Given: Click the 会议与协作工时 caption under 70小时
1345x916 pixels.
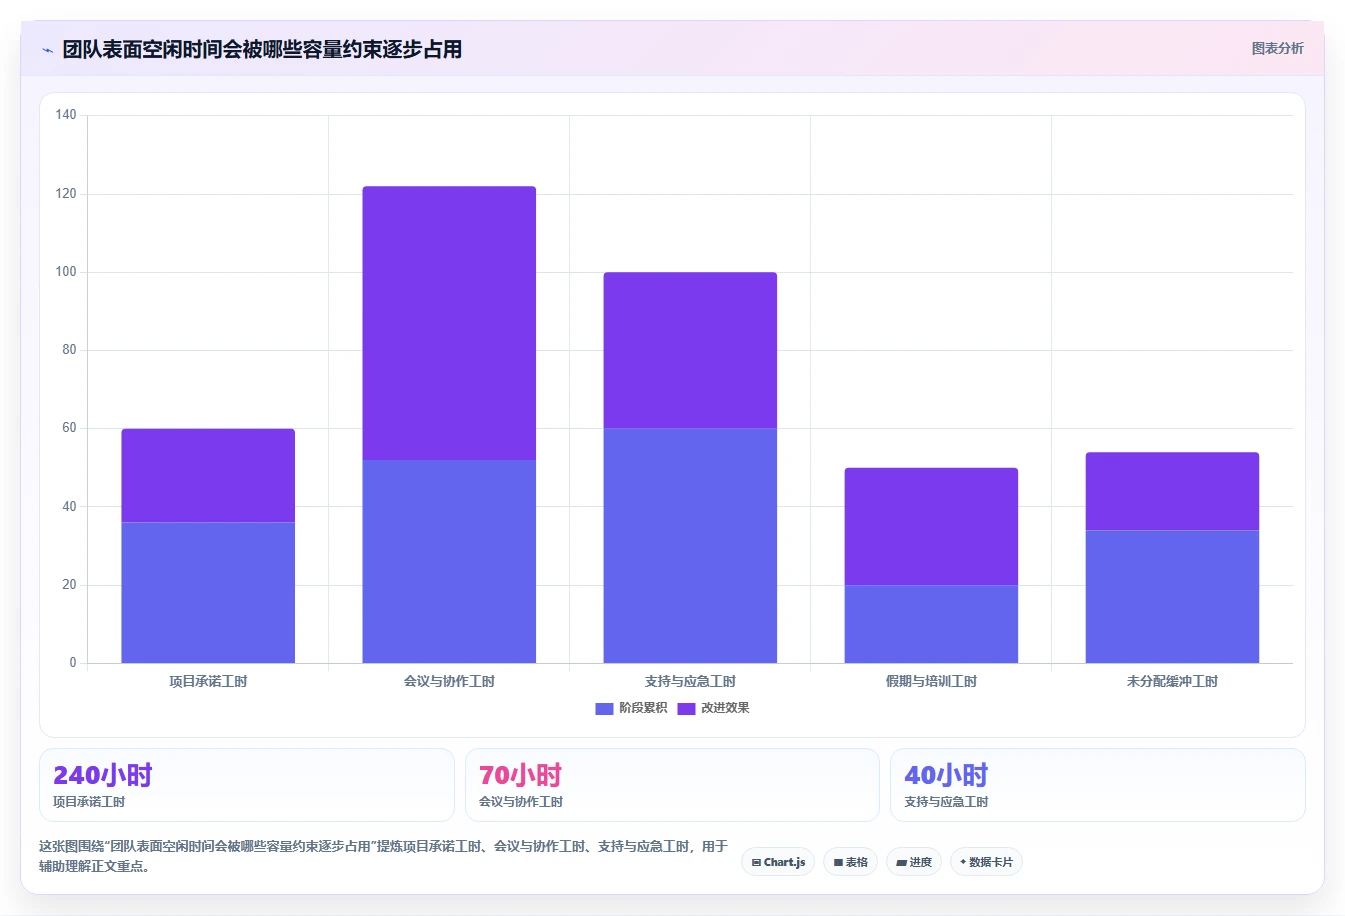Looking at the screenshot, I should pos(521,802).
